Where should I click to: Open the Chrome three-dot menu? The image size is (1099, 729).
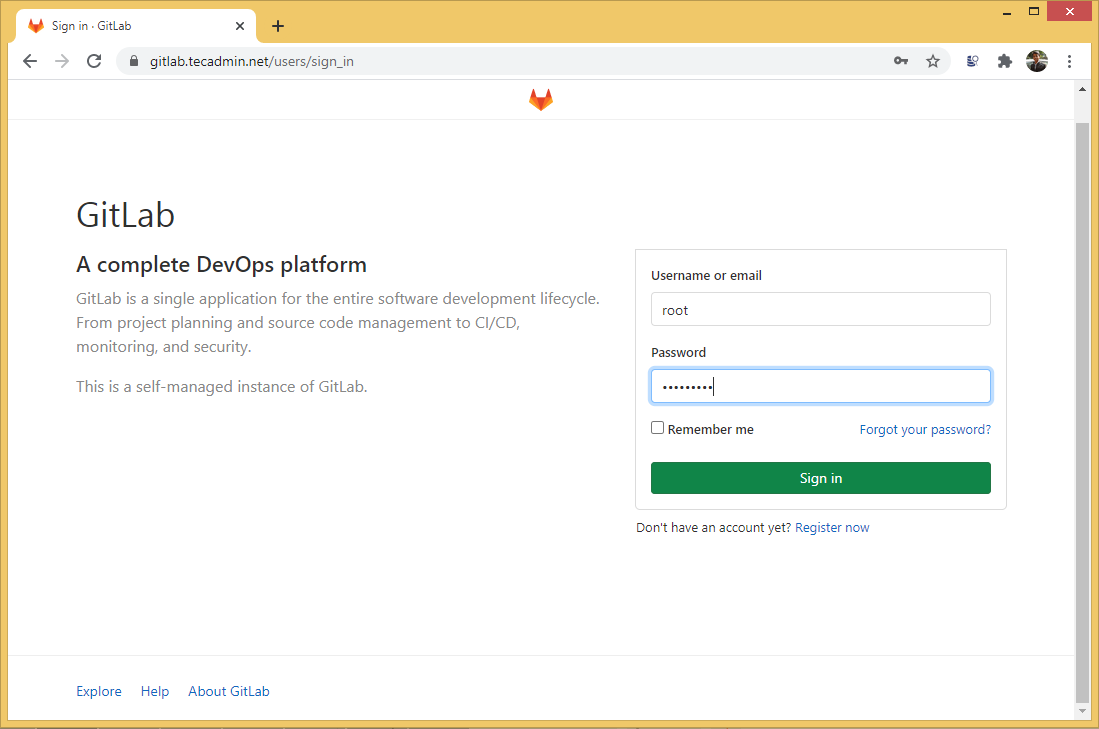[1070, 61]
